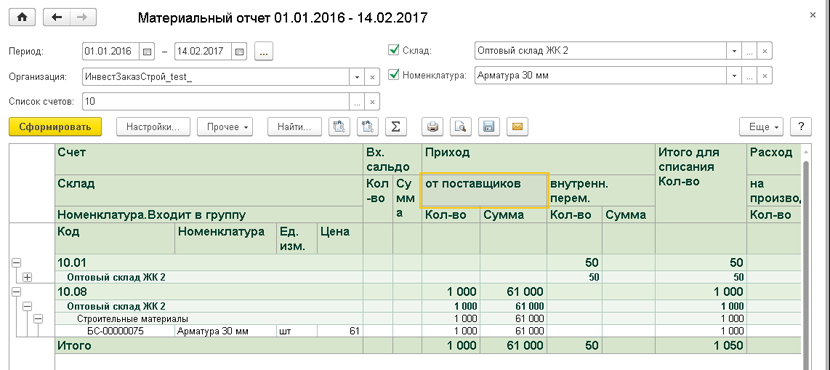Click the Список счетов input field

click(216, 101)
